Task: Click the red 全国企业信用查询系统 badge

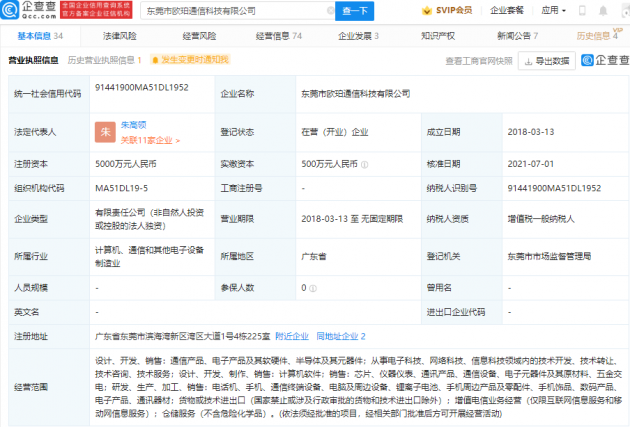Action: (96, 10)
